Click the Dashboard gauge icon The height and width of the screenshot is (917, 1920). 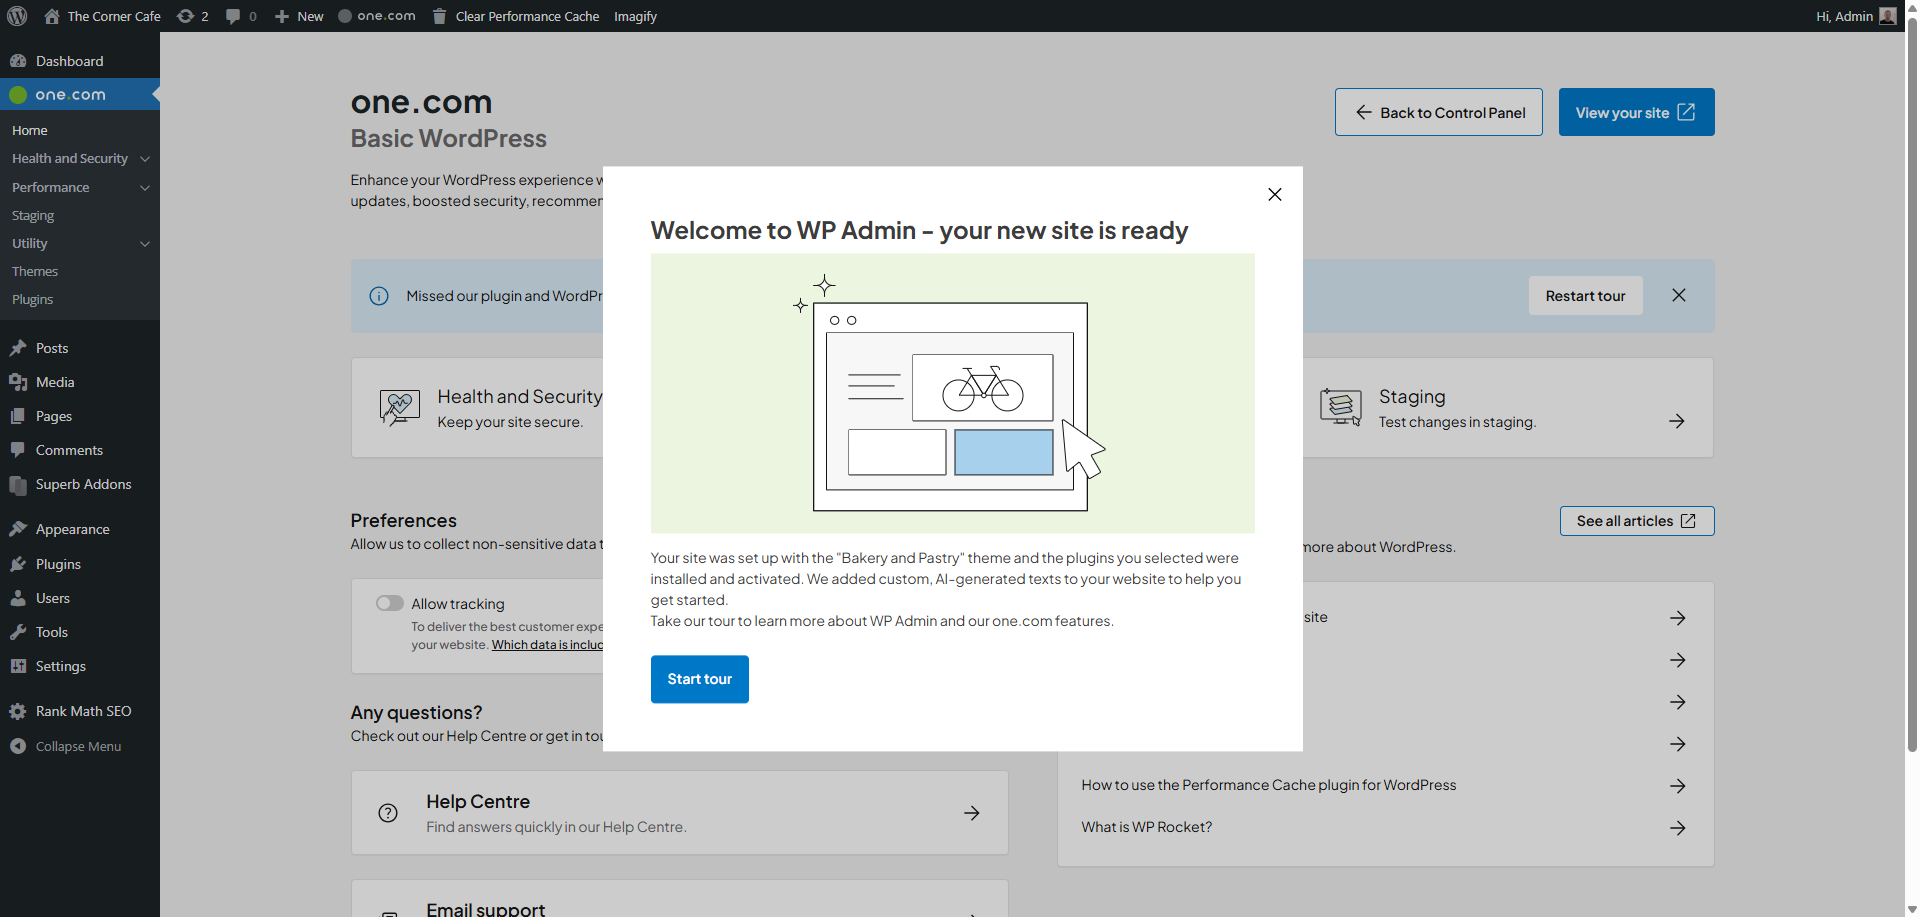coord(18,61)
